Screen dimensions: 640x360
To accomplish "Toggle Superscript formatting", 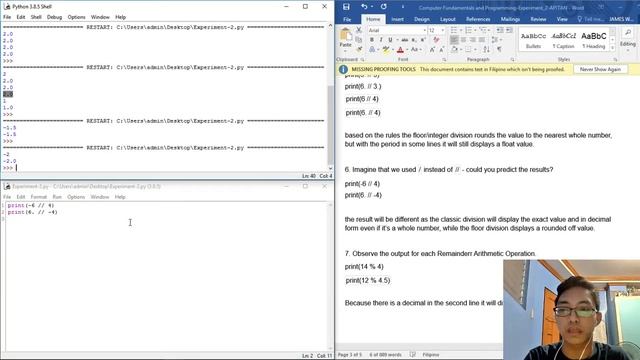I will pos(423,40).
